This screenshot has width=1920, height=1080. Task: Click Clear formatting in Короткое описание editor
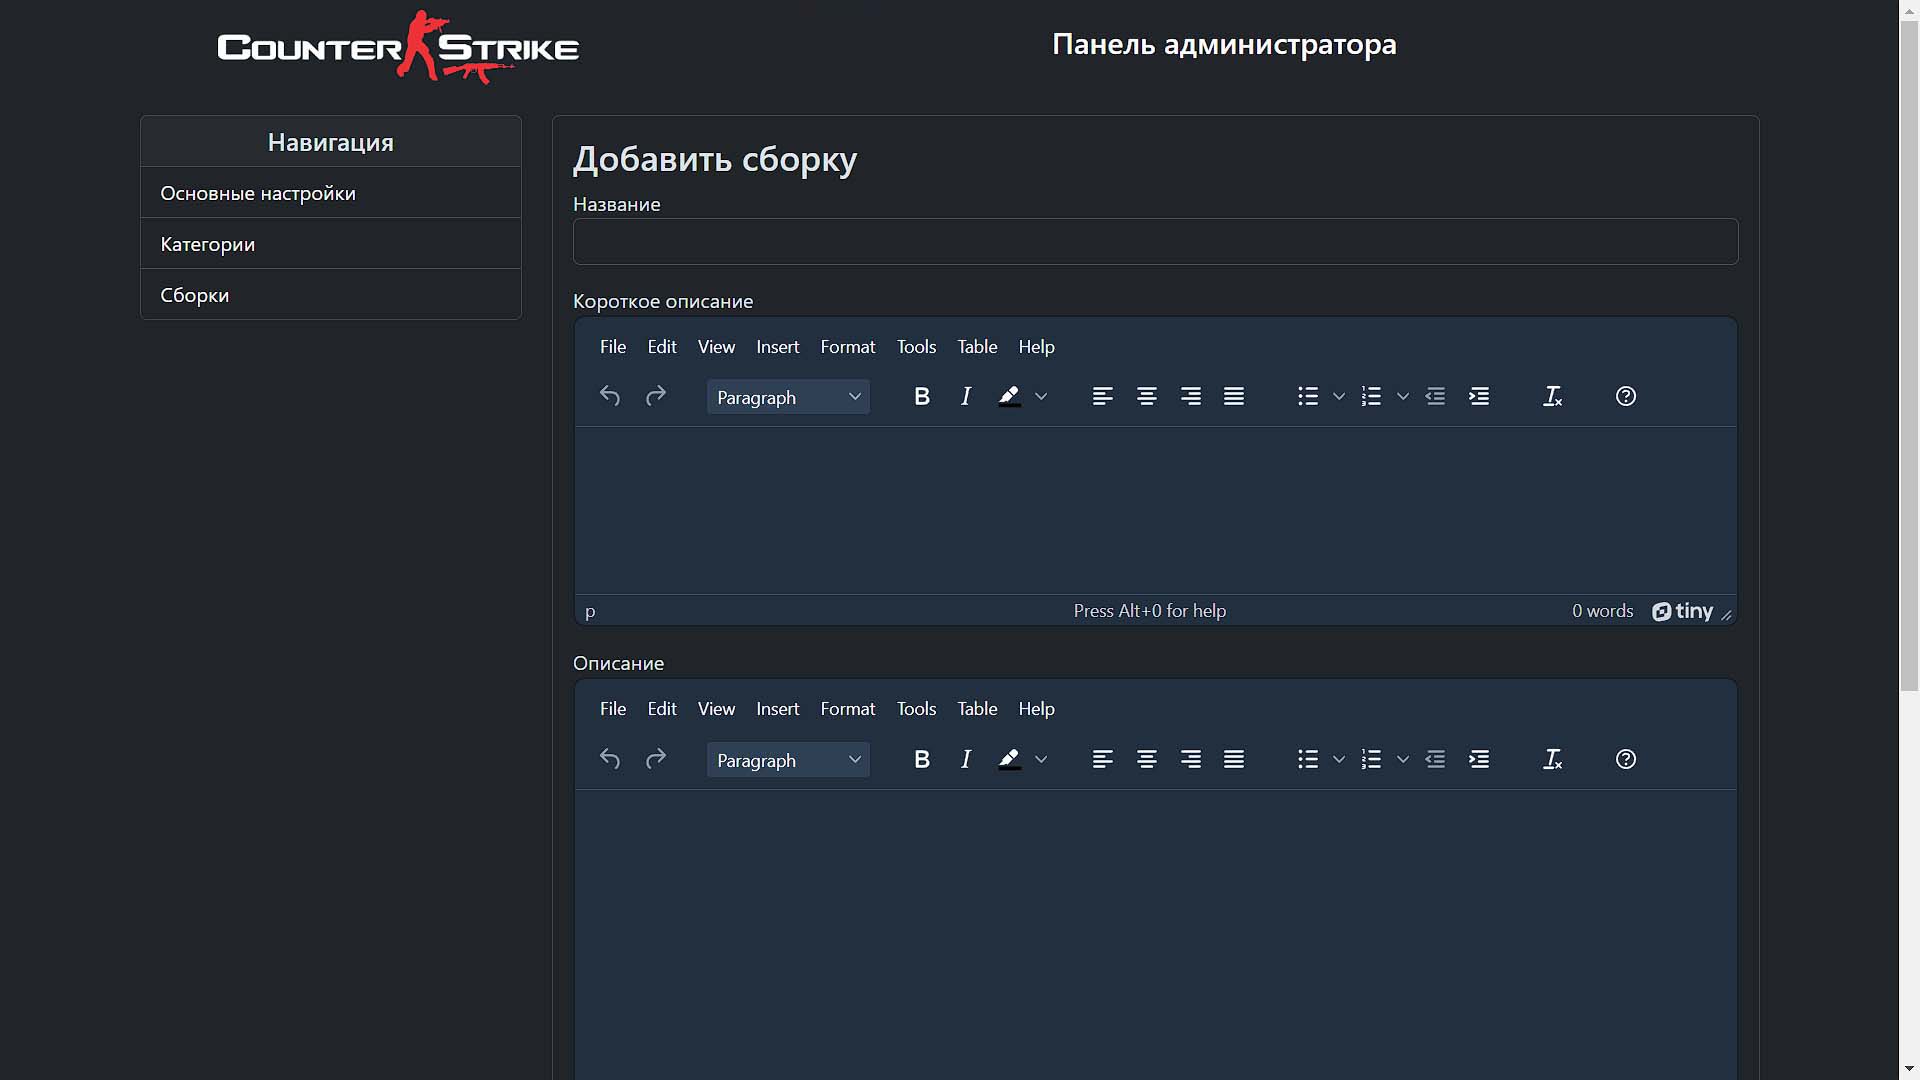(x=1552, y=396)
